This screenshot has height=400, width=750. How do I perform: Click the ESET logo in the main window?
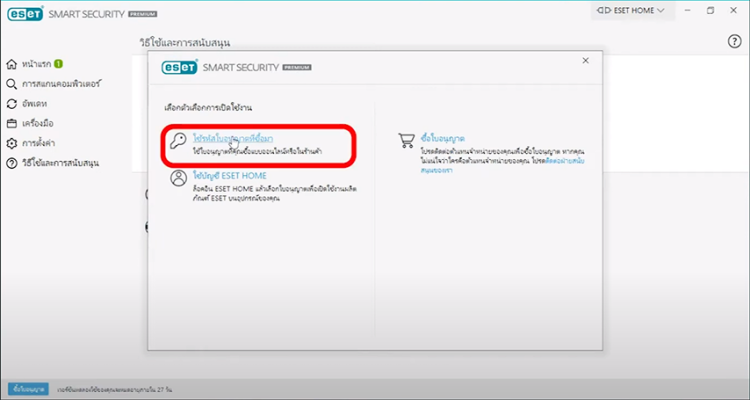coord(25,14)
